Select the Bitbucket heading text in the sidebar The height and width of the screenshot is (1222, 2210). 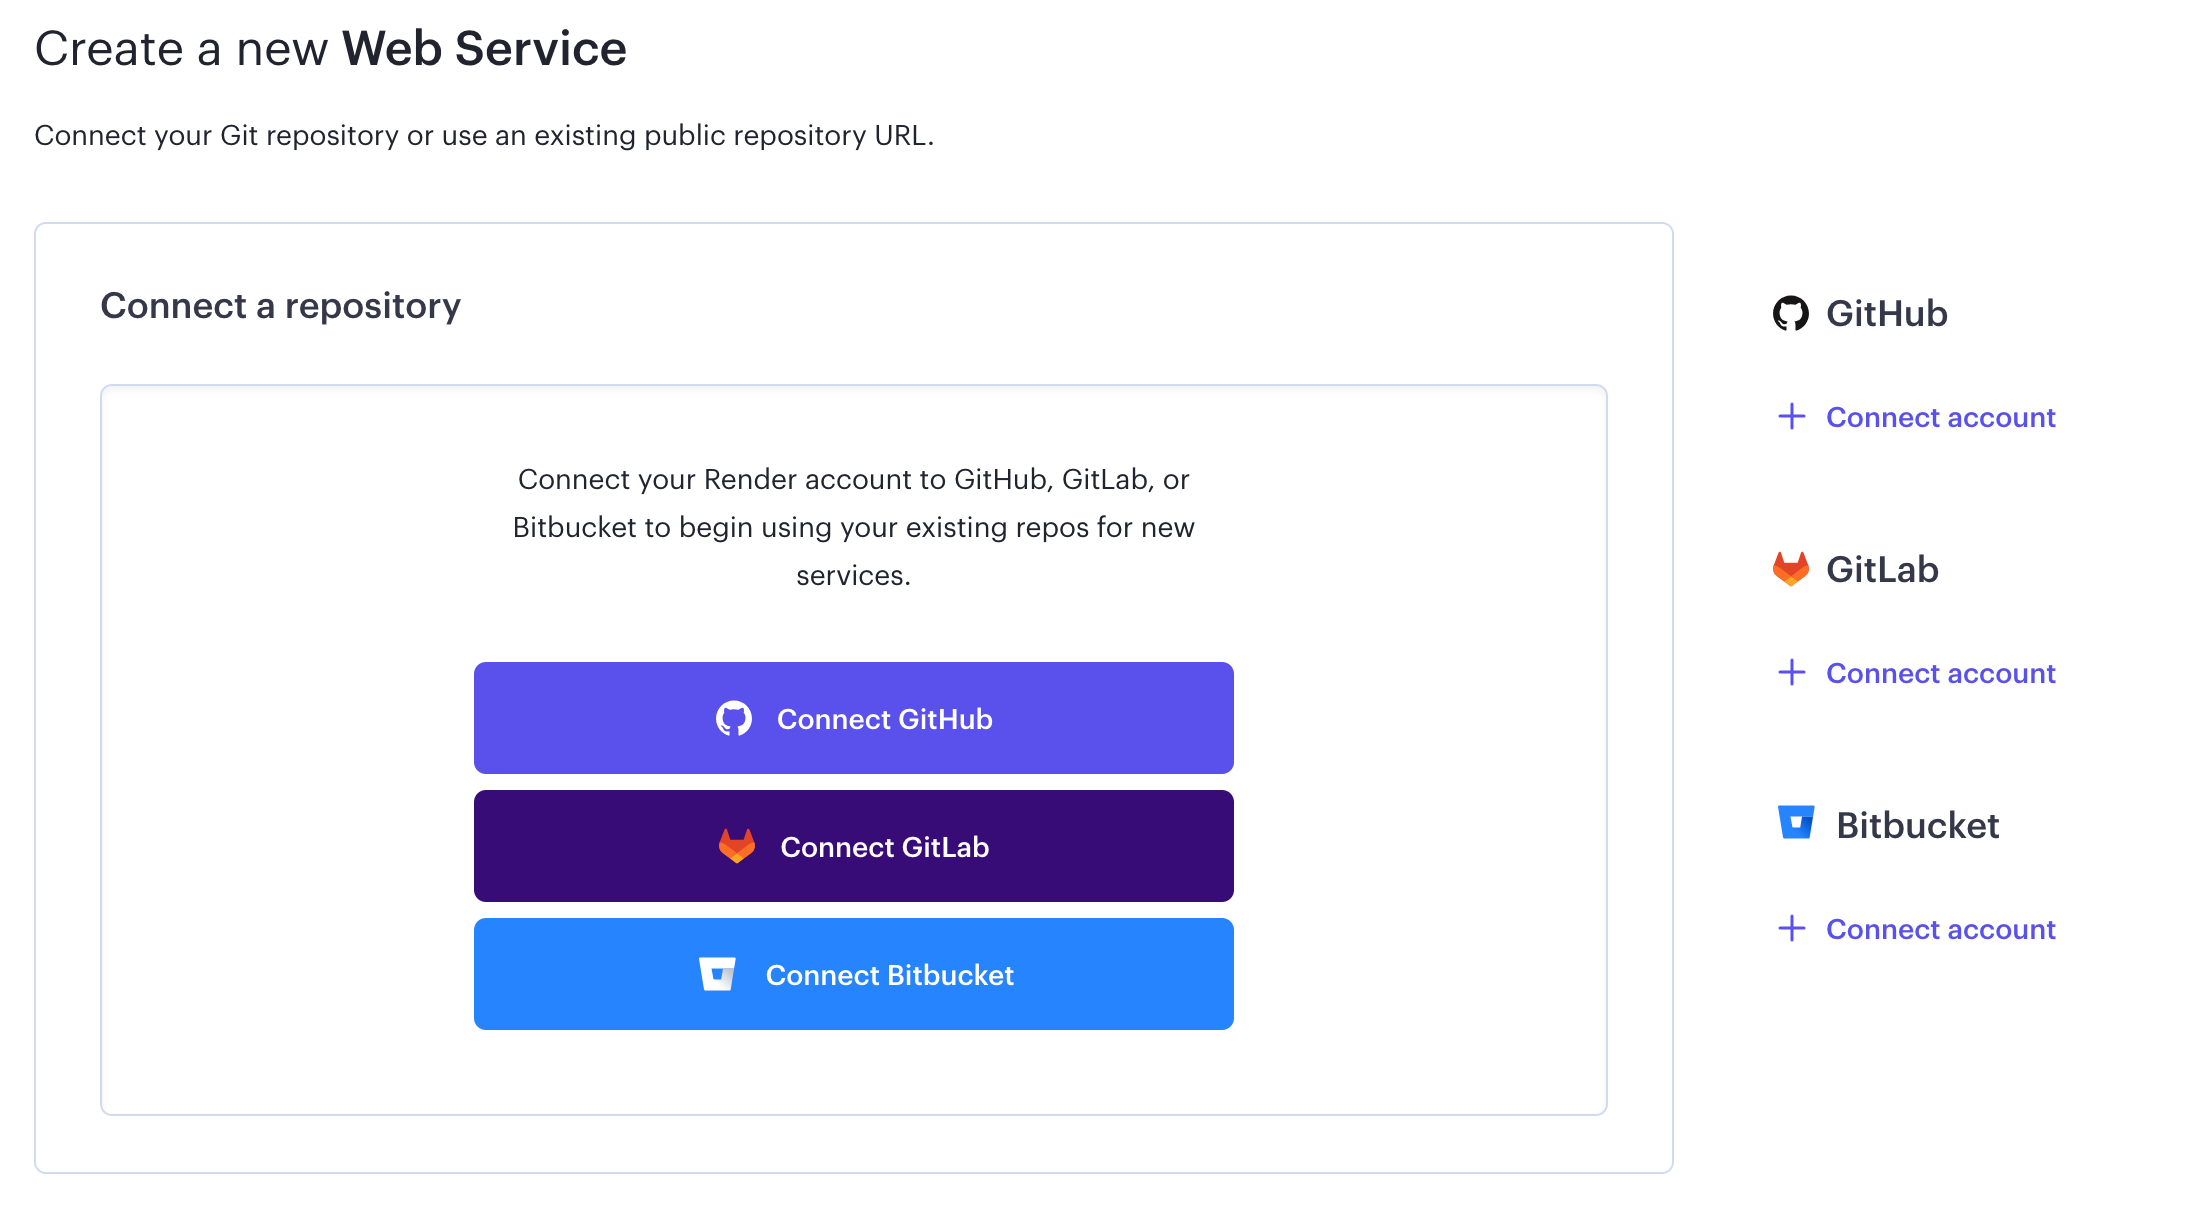[x=1917, y=825]
